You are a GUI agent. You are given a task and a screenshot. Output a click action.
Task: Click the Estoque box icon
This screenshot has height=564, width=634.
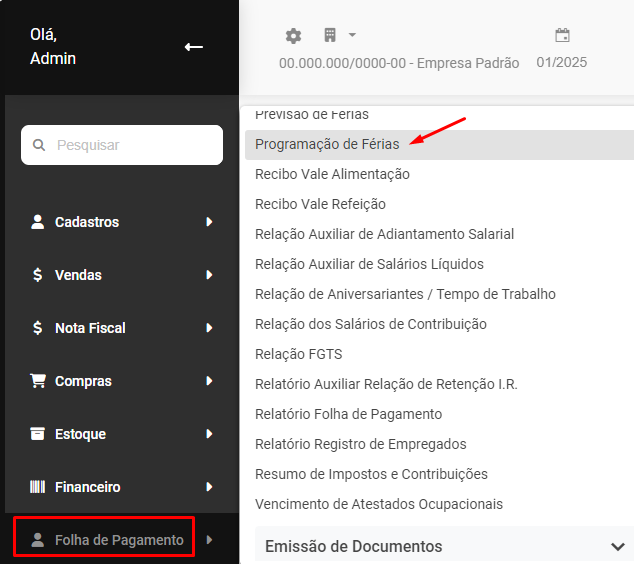click(x=38, y=434)
